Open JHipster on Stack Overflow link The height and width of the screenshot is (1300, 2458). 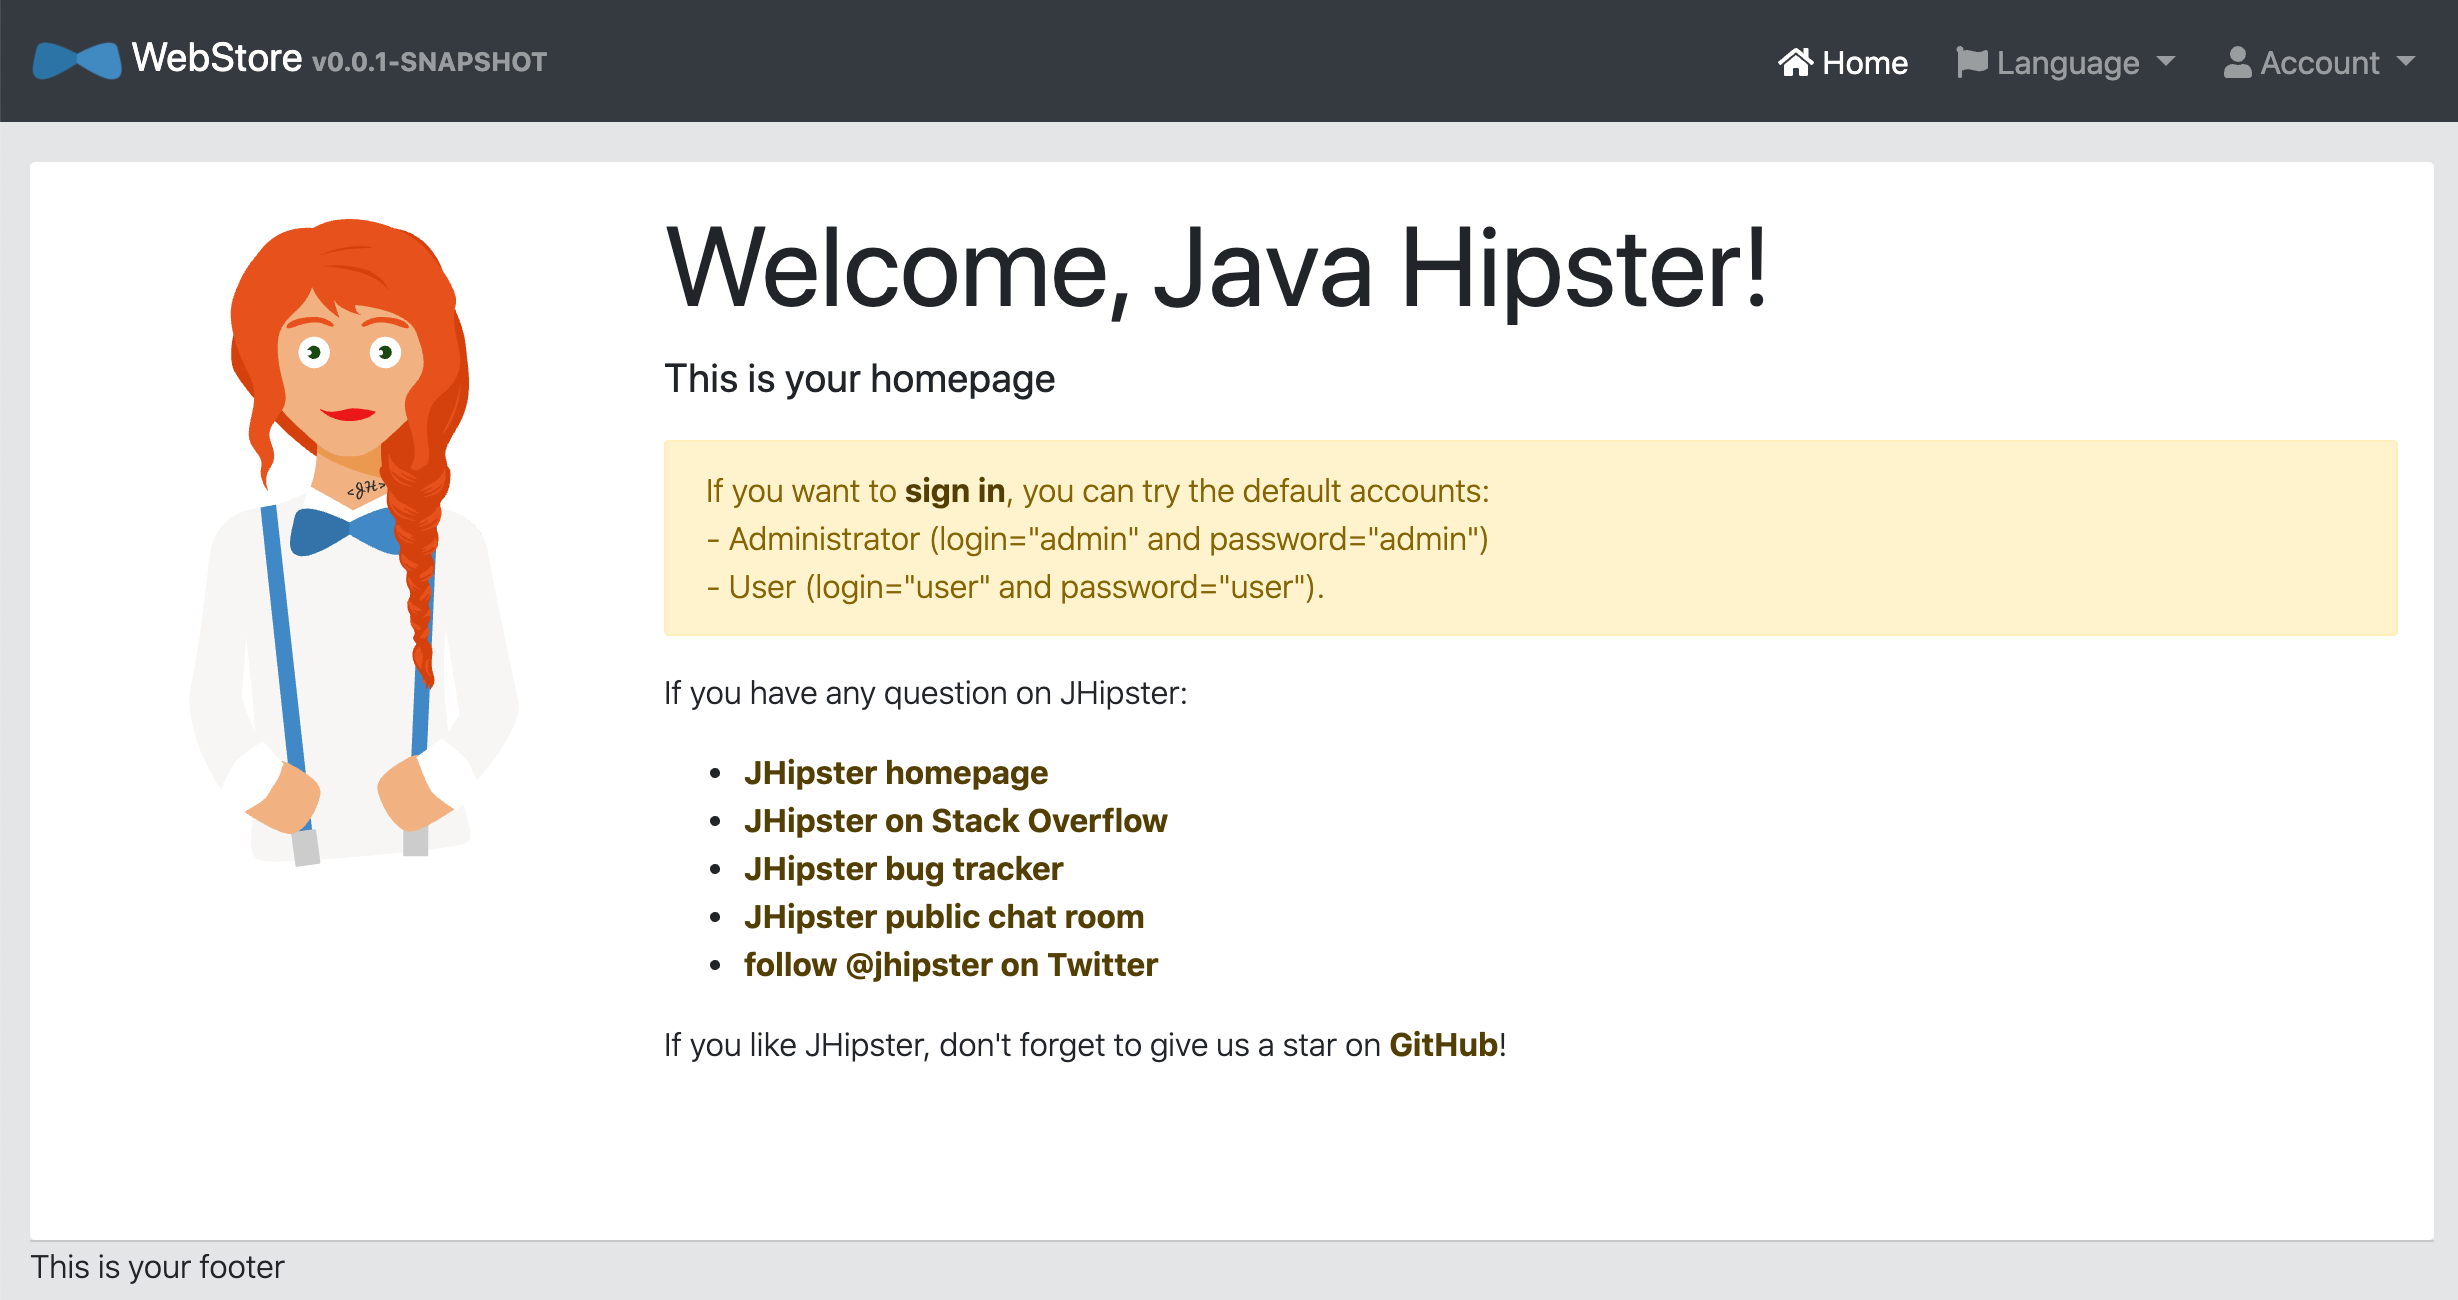coord(955,821)
